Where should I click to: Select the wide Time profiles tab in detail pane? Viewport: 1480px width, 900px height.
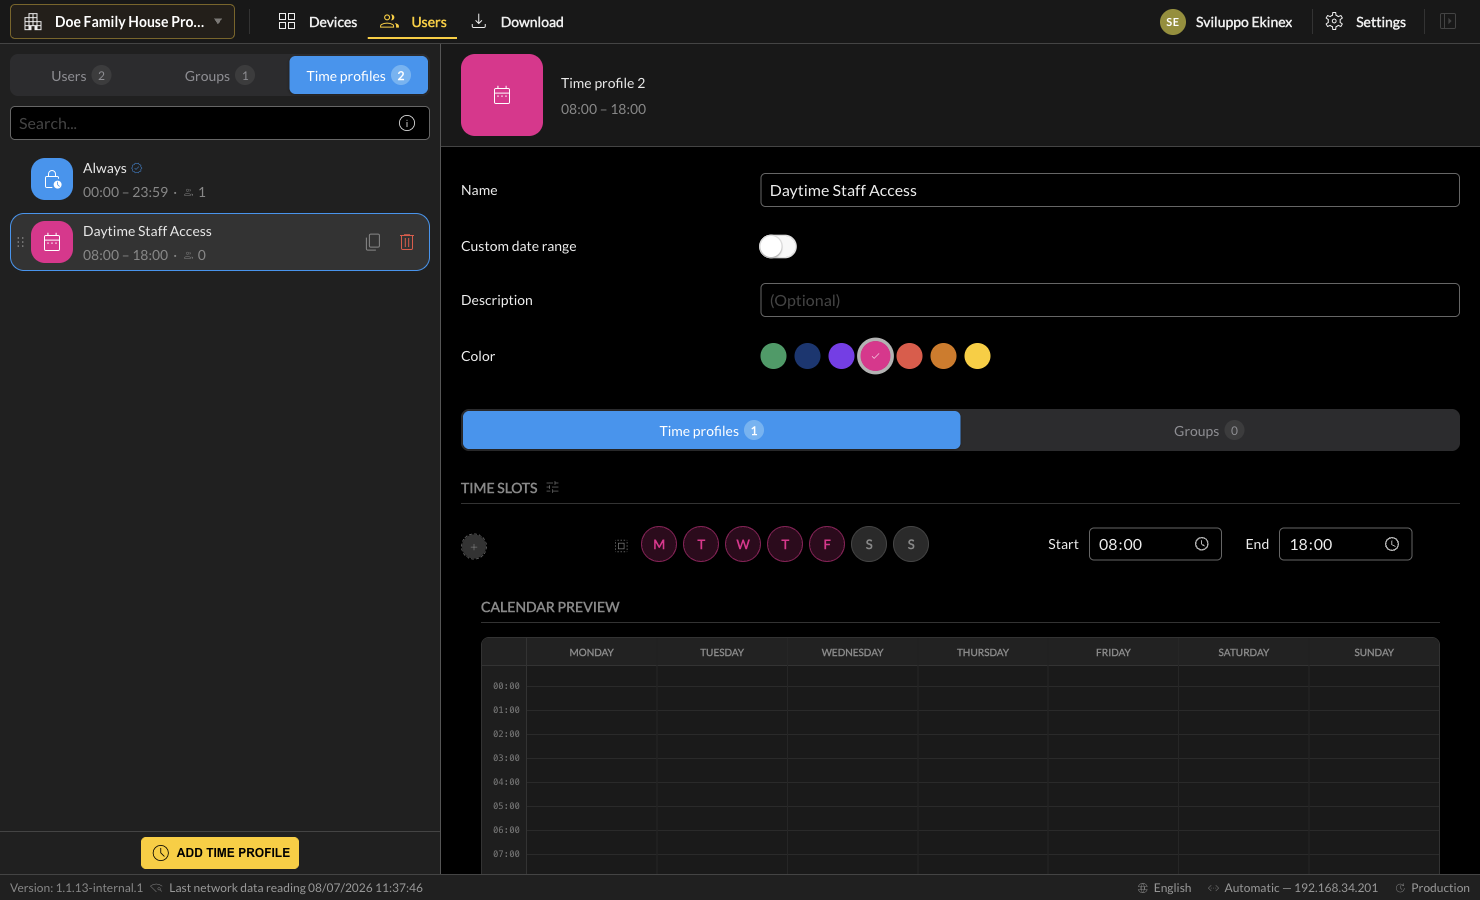tap(711, 430)
